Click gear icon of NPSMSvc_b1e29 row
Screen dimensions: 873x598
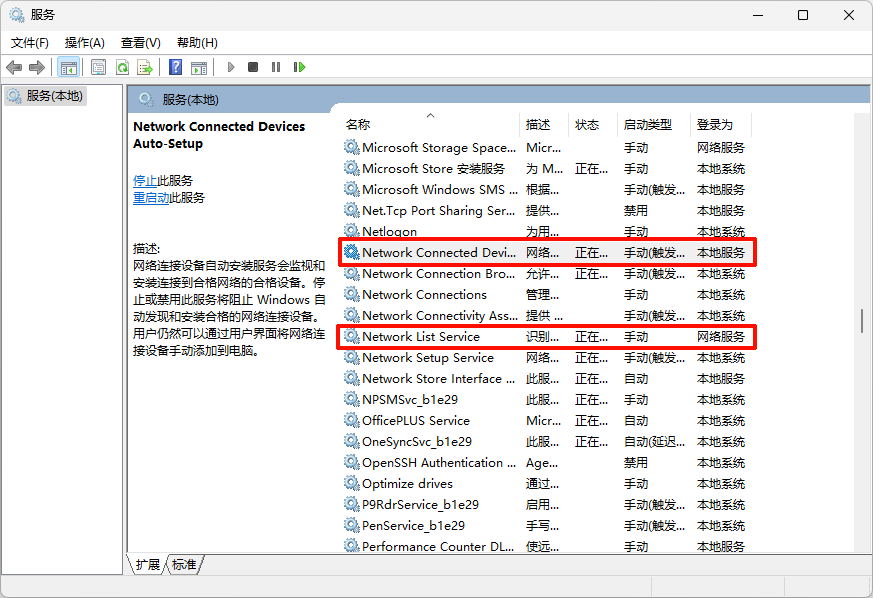[351, 399]
